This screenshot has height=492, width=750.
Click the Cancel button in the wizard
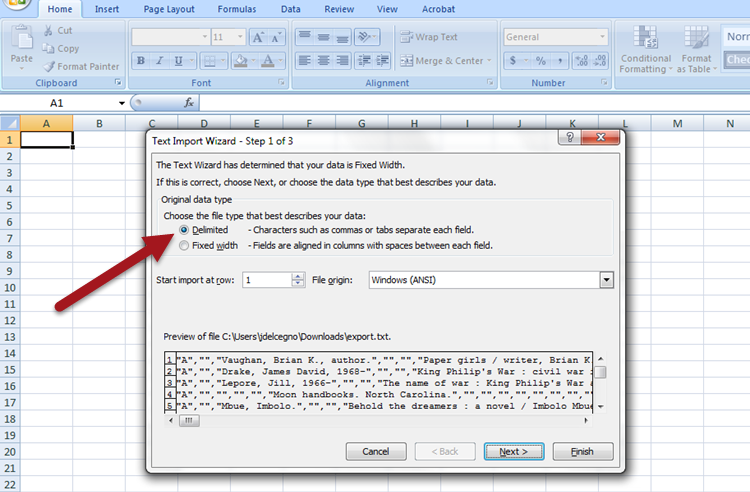pyautogui.click(x=376, y=451)
